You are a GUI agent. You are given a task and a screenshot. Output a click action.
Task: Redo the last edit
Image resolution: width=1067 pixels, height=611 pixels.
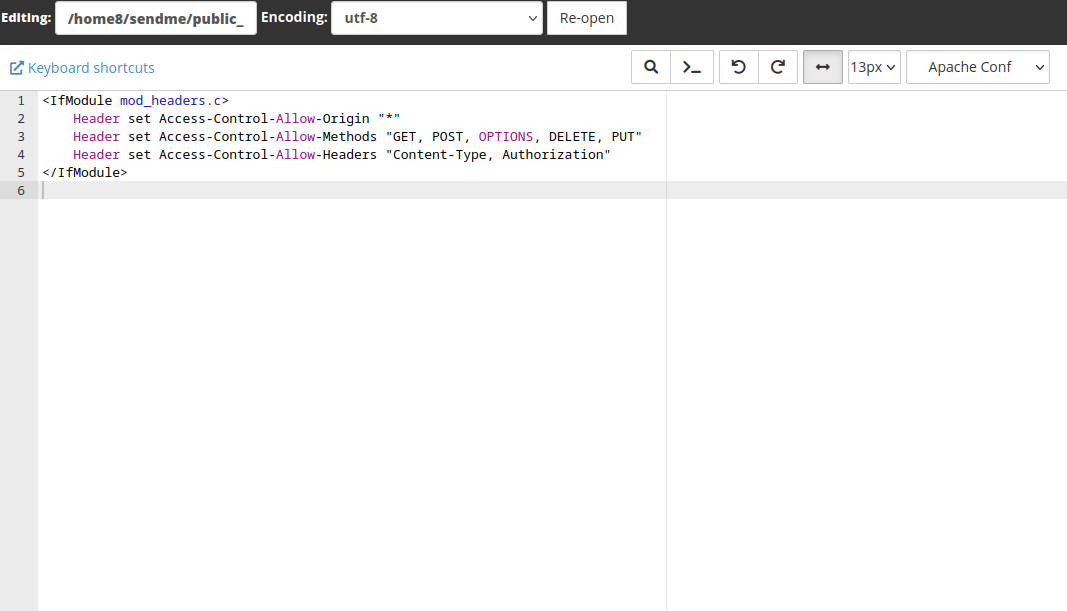(778, 67)
